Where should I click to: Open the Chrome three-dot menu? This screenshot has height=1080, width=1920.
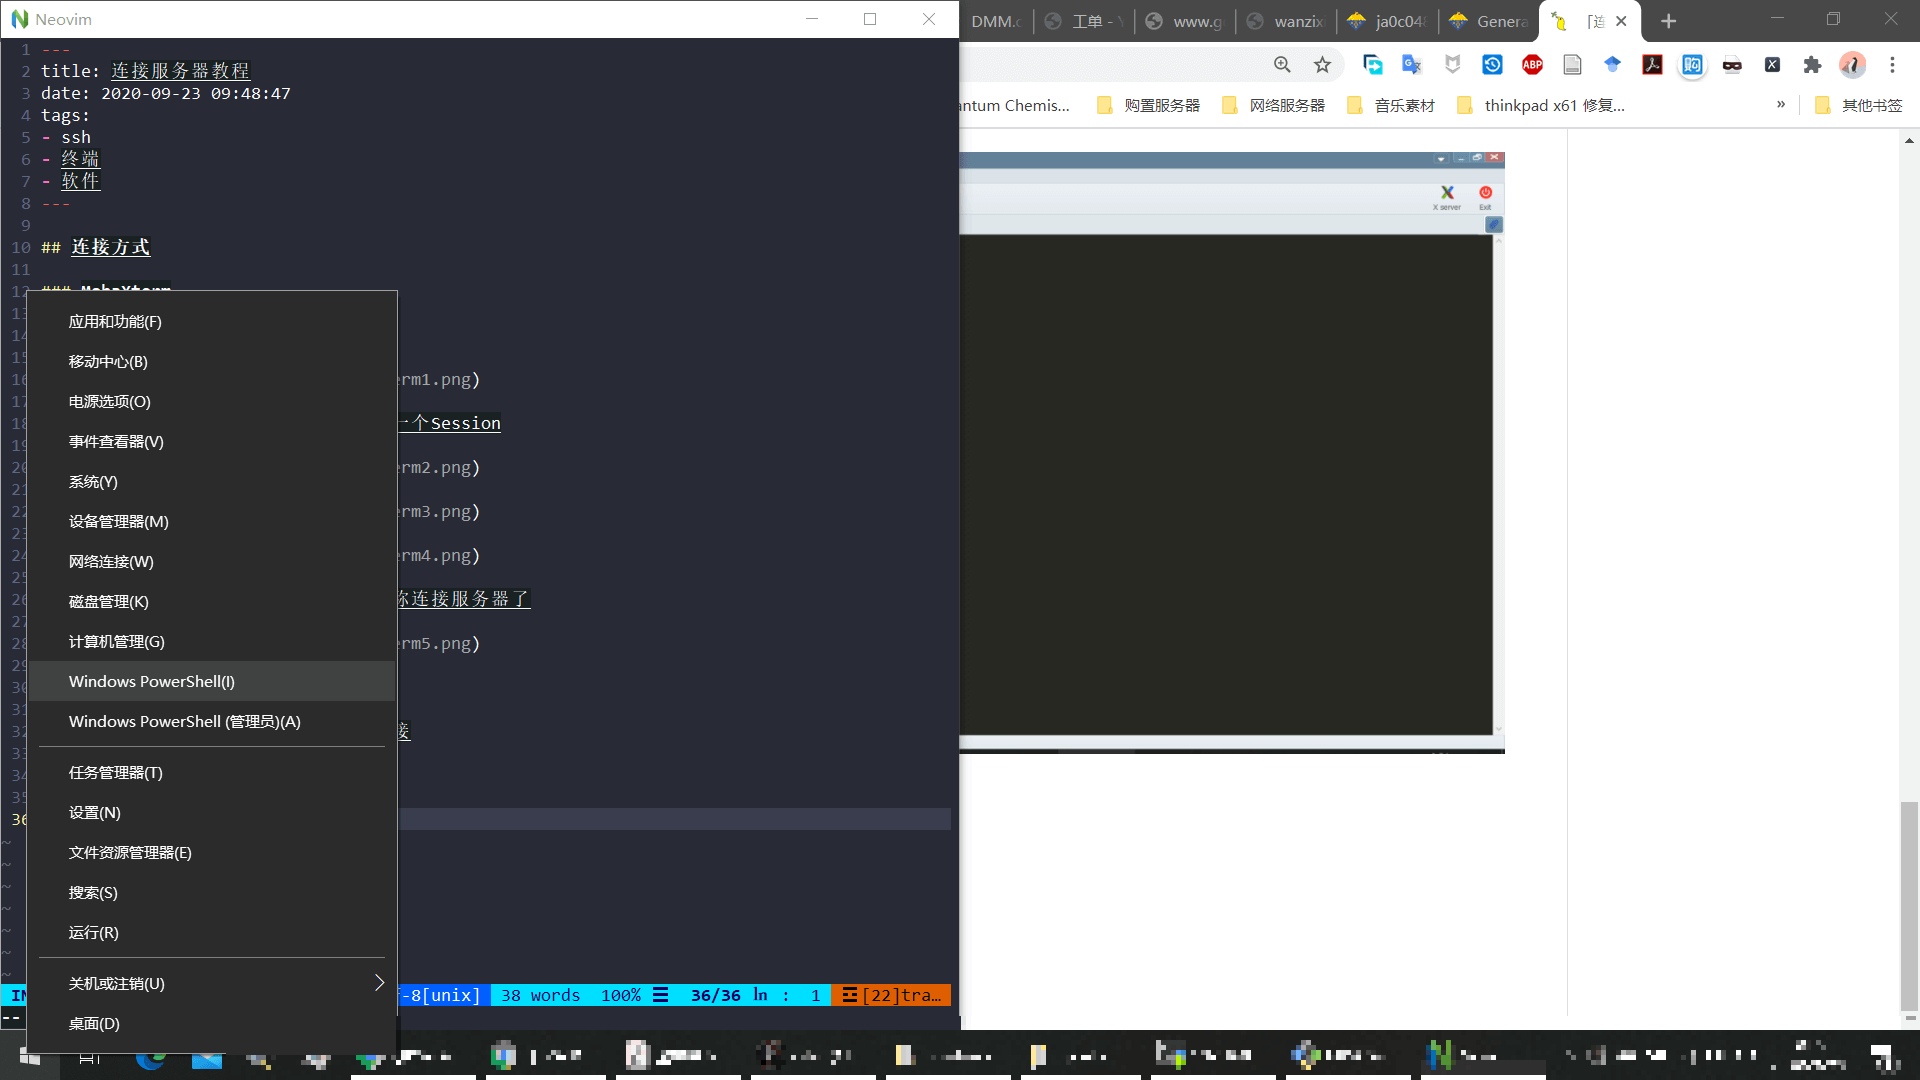pos(1892,65)
